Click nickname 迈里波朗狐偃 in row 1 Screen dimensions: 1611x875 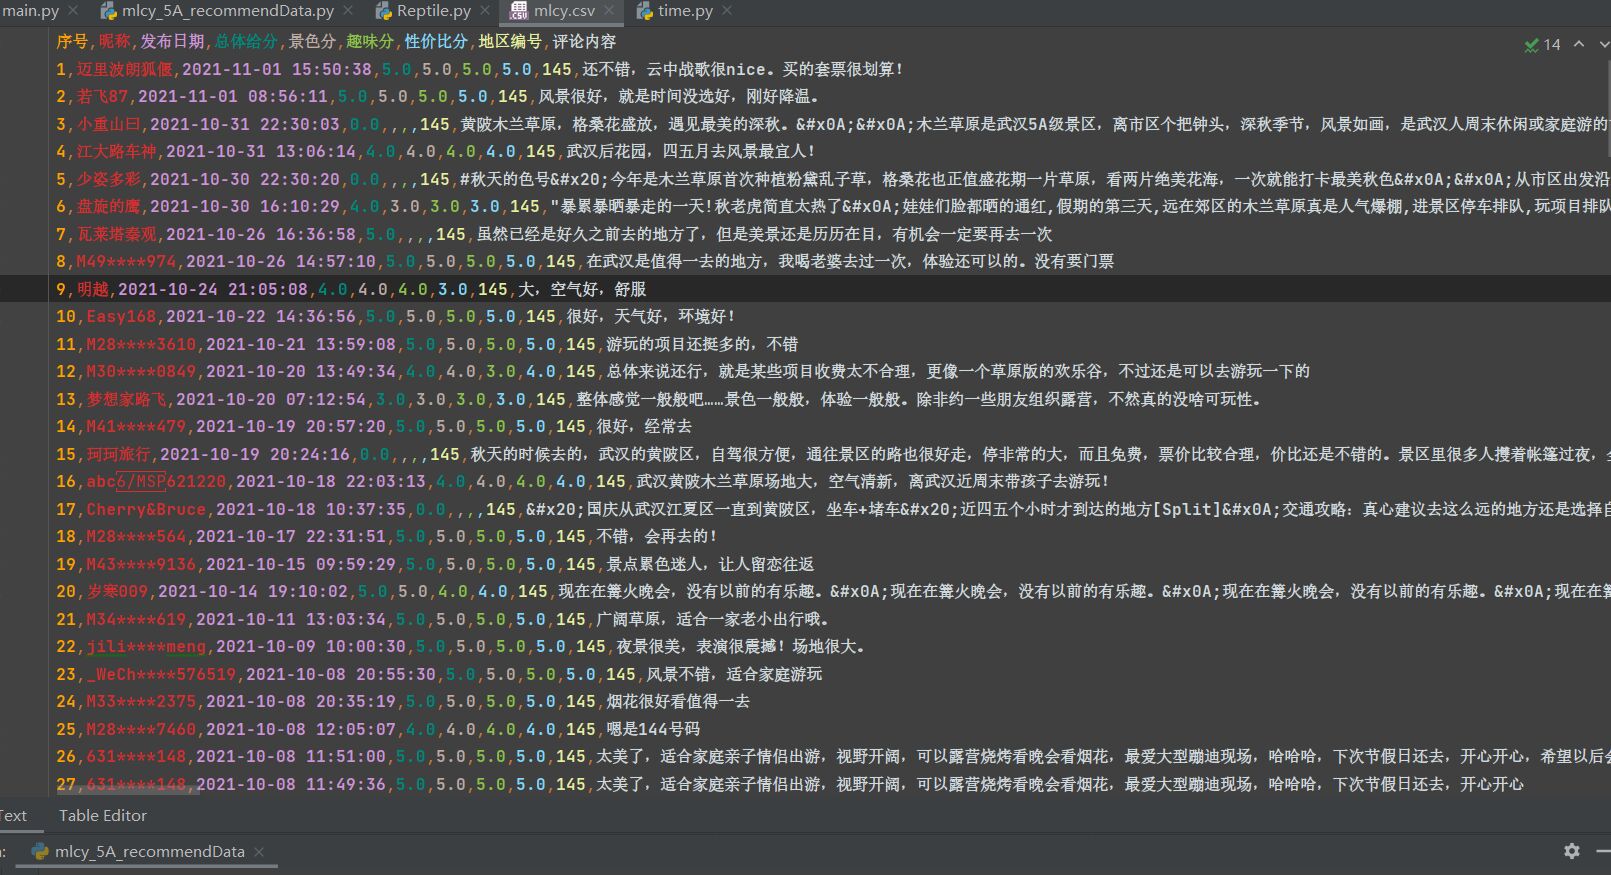point(125,69)
